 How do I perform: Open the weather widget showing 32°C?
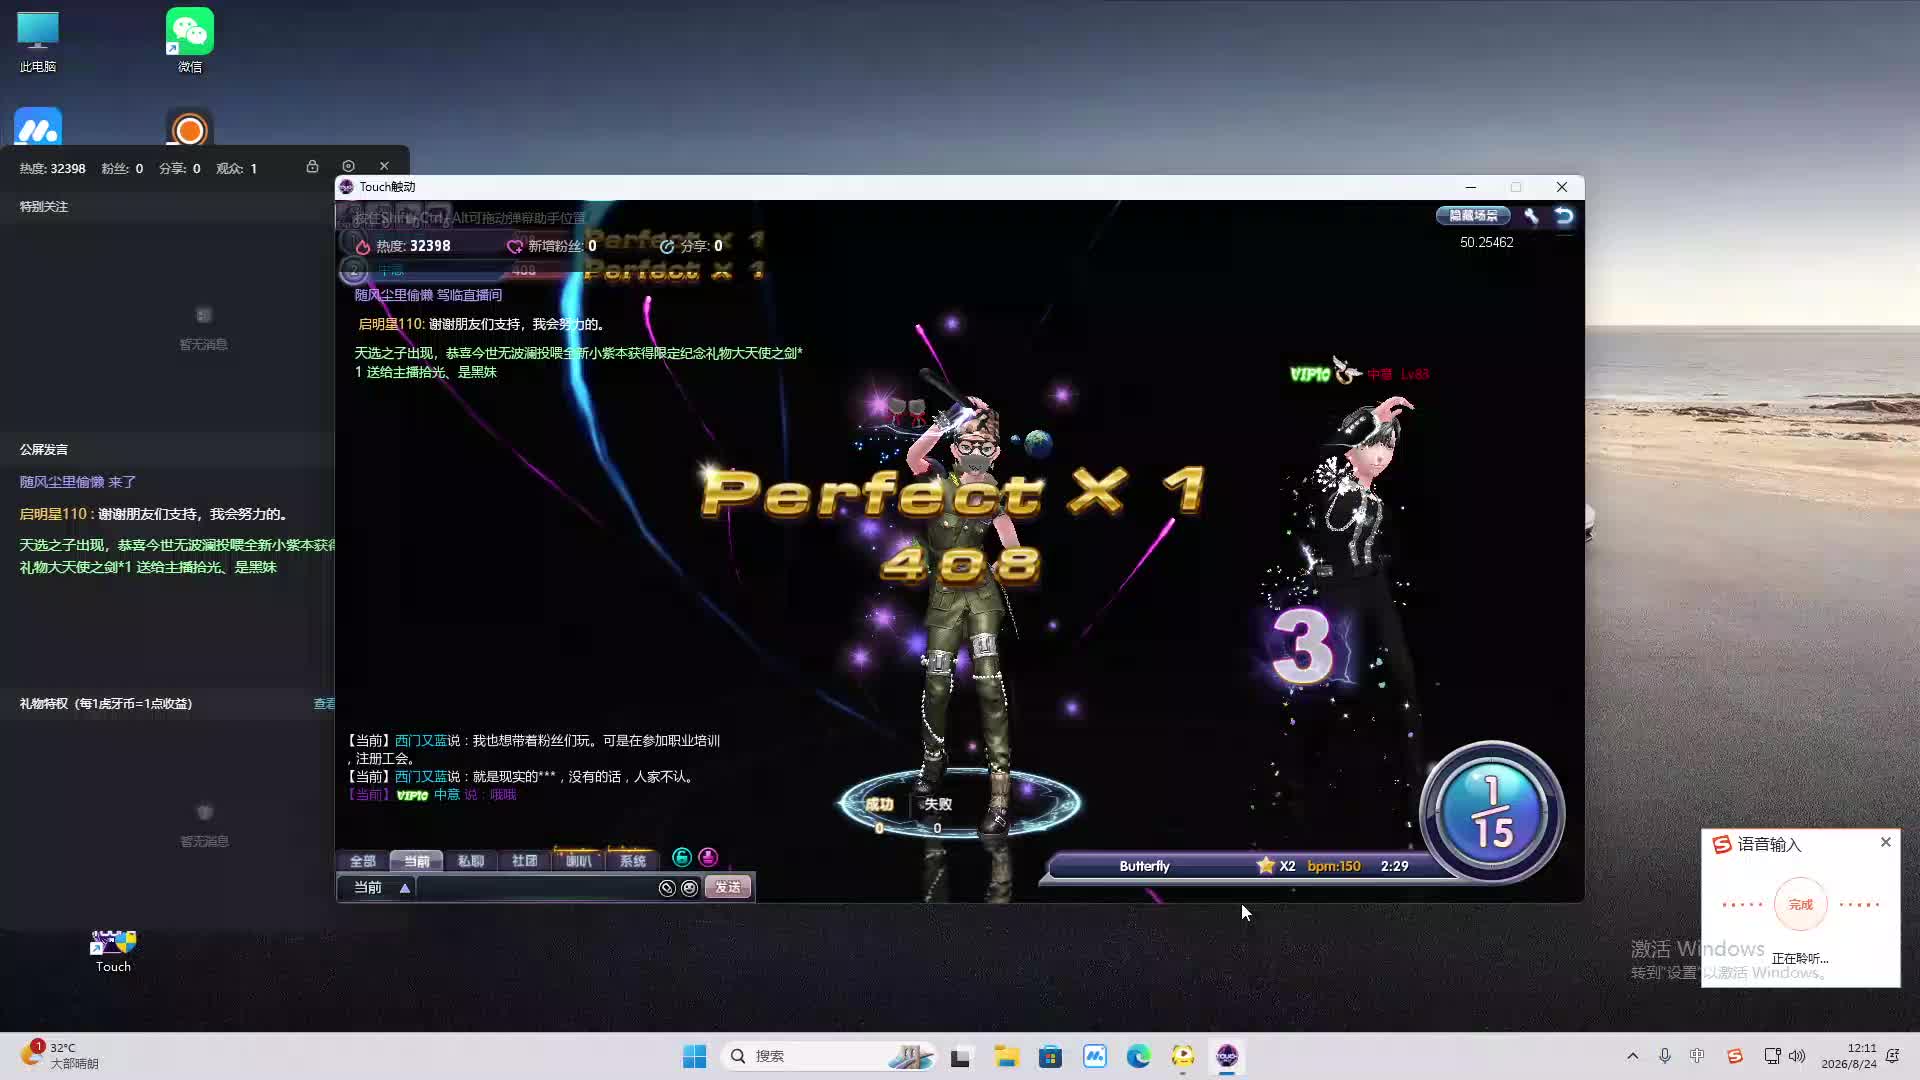click(x=60, y=1056)
